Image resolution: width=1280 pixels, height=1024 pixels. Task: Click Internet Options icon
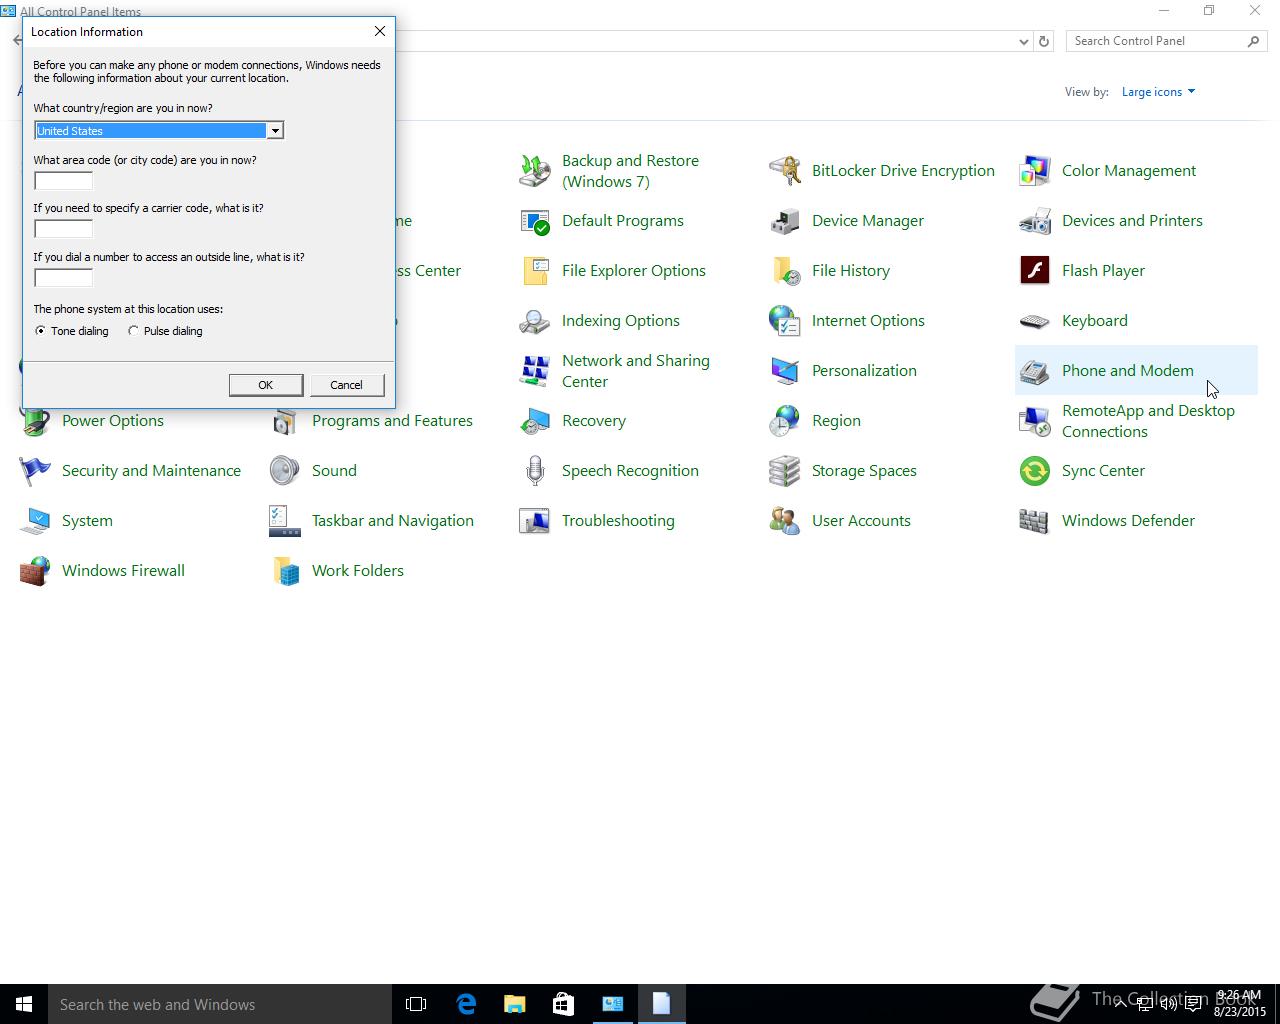(x=785, y=321)
